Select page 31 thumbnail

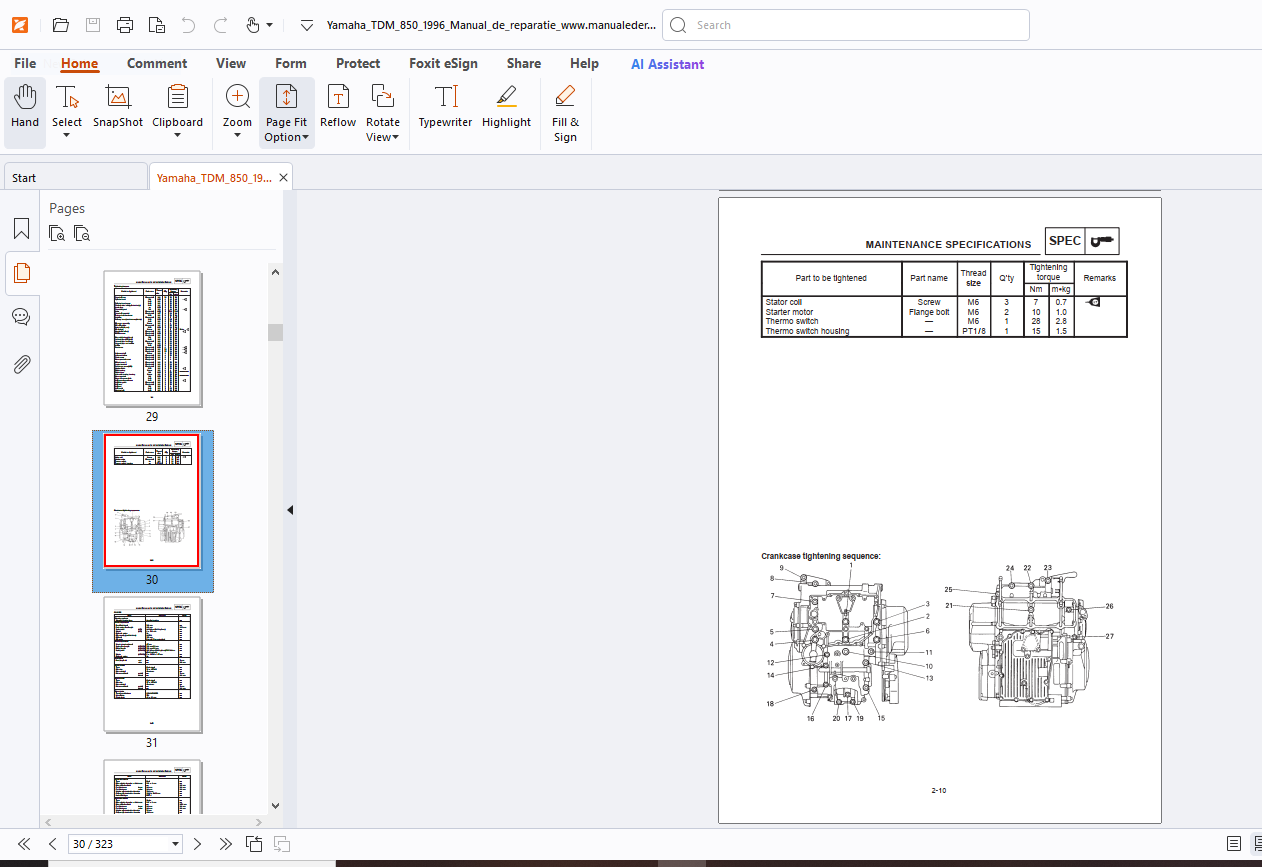153,665
